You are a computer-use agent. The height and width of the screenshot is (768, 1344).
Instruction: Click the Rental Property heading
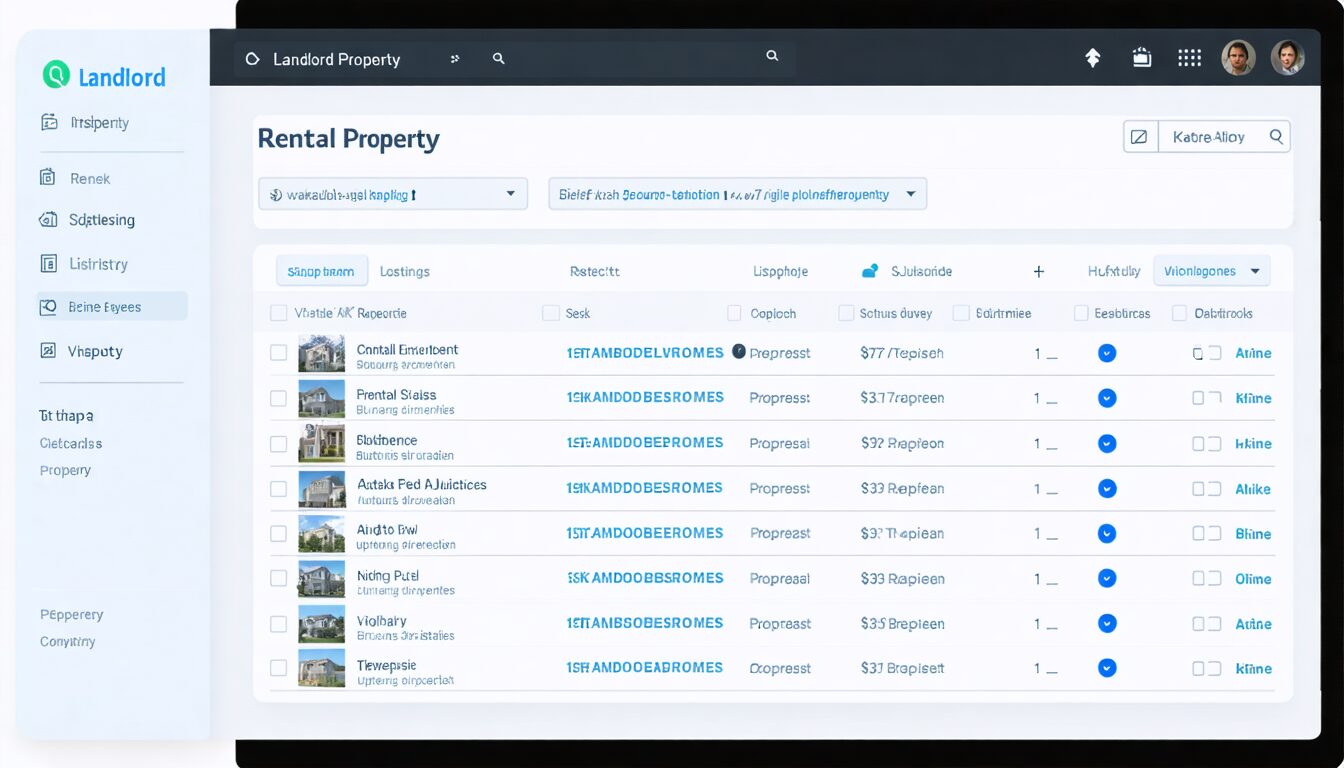pyautogui.click(x=348, y=138)
